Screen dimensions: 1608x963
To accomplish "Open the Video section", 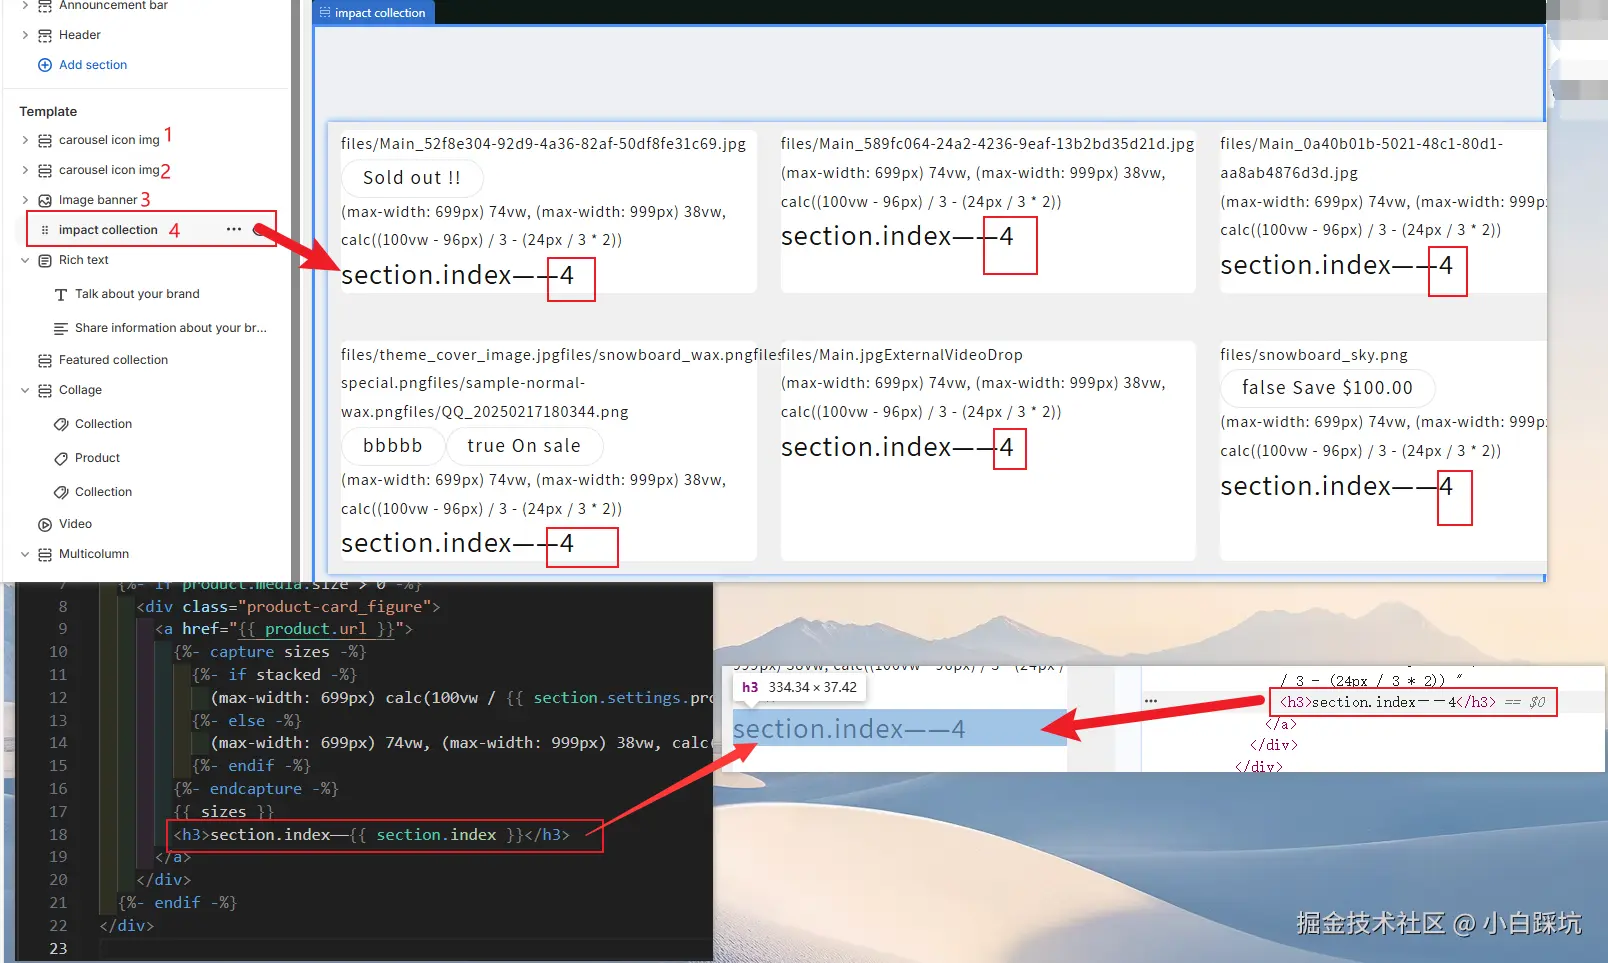I will pos(75,524).
